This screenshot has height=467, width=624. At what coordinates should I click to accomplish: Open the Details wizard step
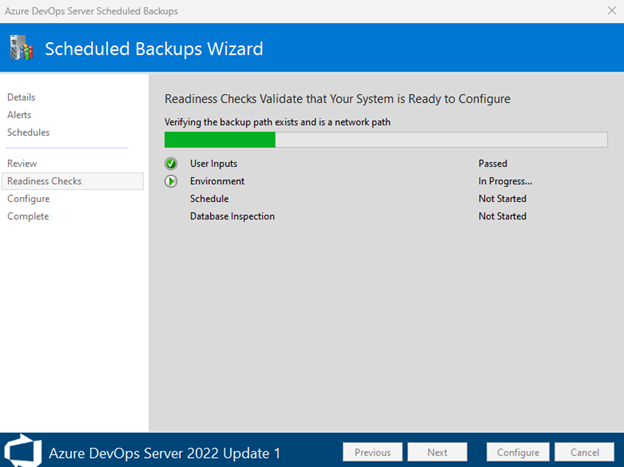(21, 97)
